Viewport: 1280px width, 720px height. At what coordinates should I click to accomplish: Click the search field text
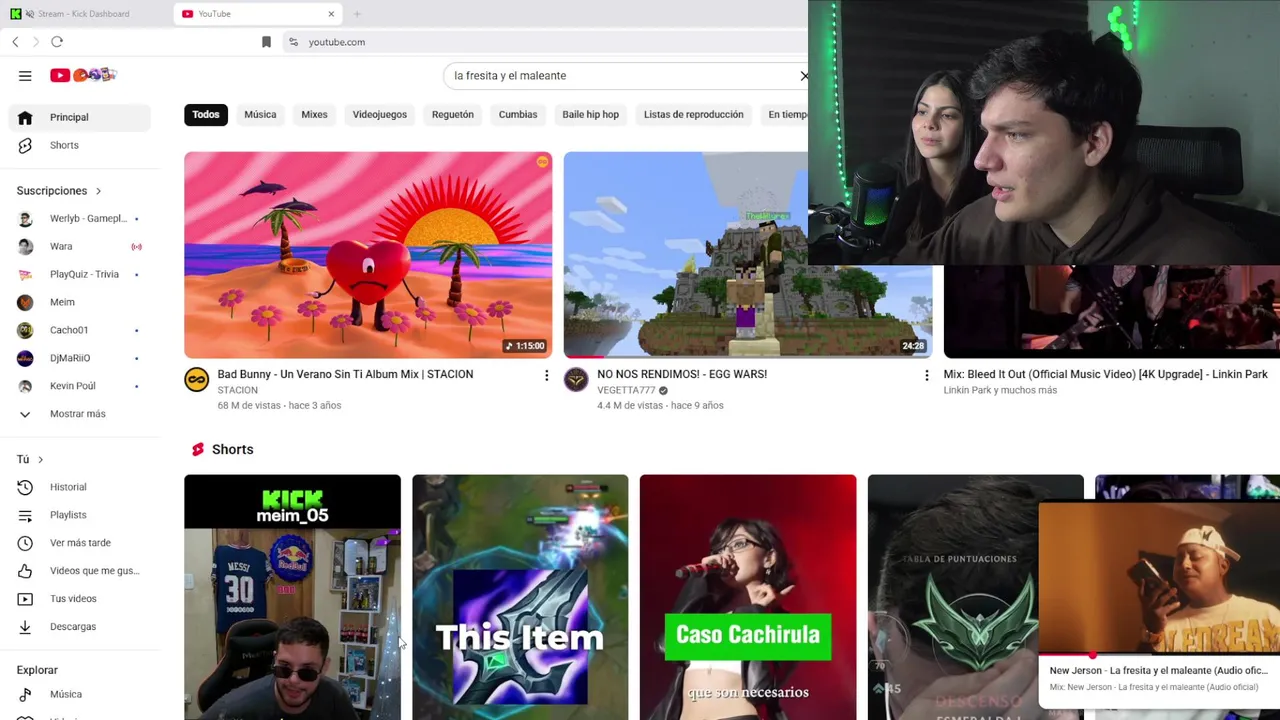click(x=510, y=76)
